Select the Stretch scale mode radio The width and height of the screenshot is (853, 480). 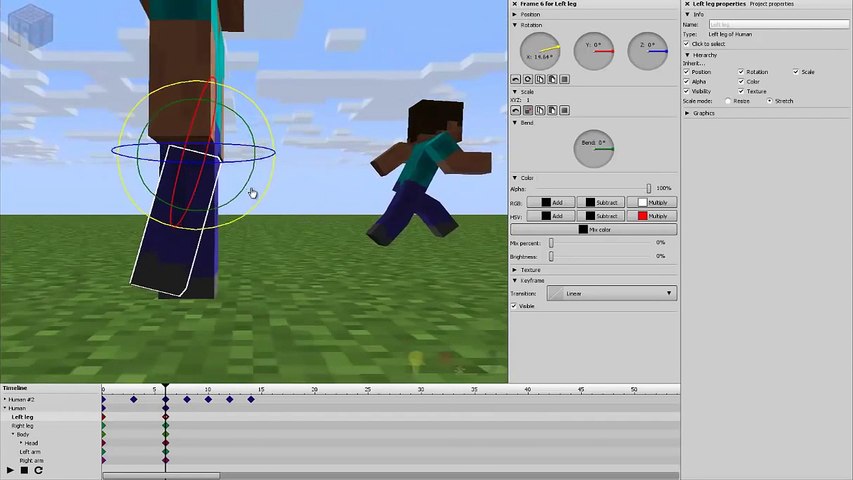point(770,101)
